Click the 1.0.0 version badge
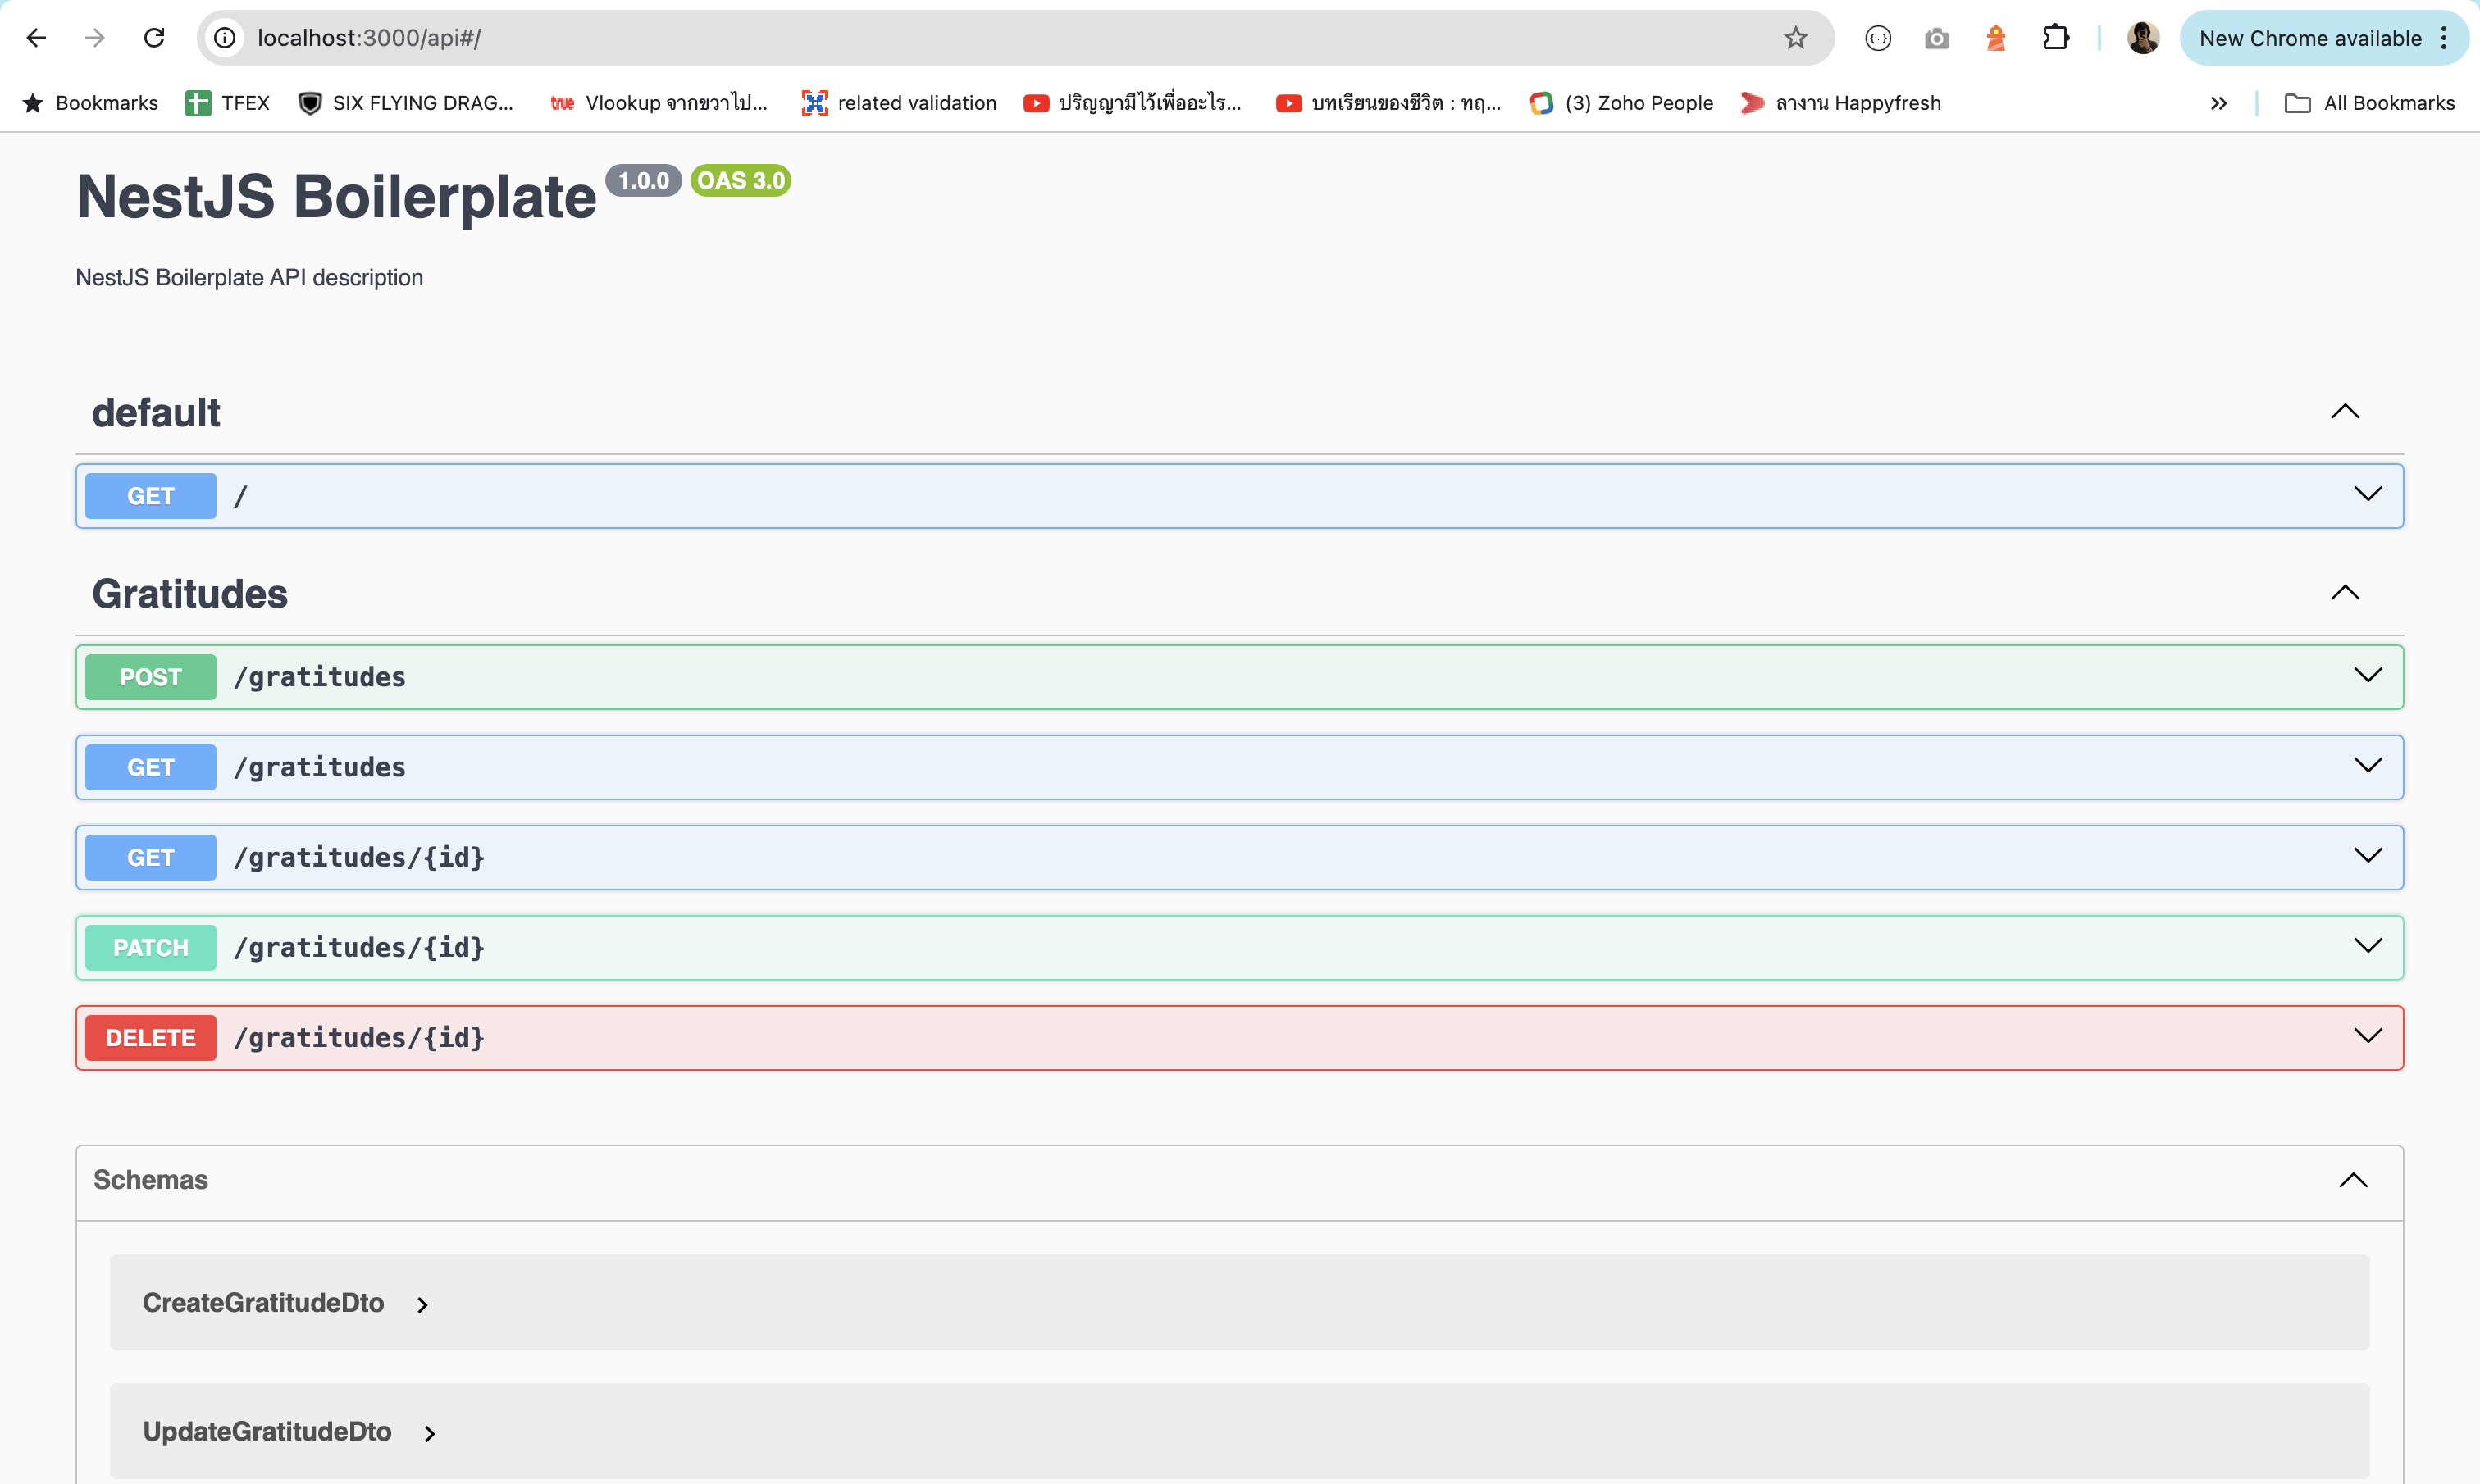 tap(644, 180)
